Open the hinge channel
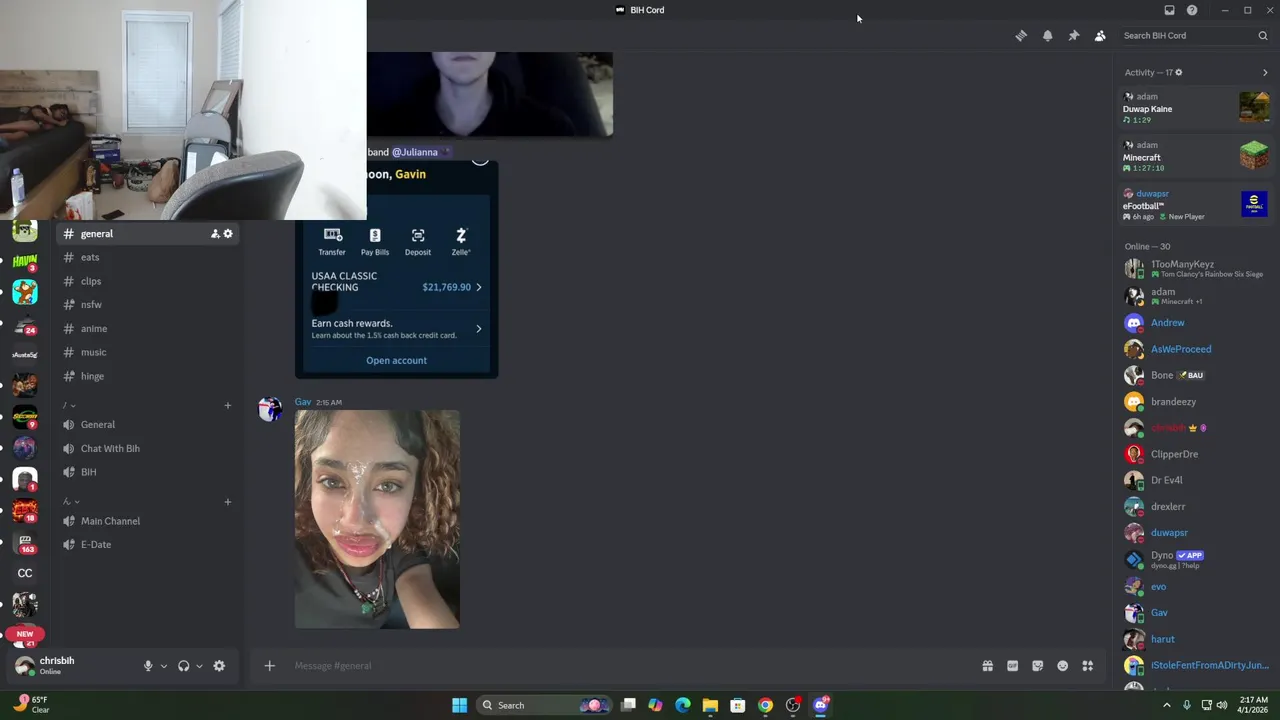This screenshot has width=1280, height=720. coord(148,377)
